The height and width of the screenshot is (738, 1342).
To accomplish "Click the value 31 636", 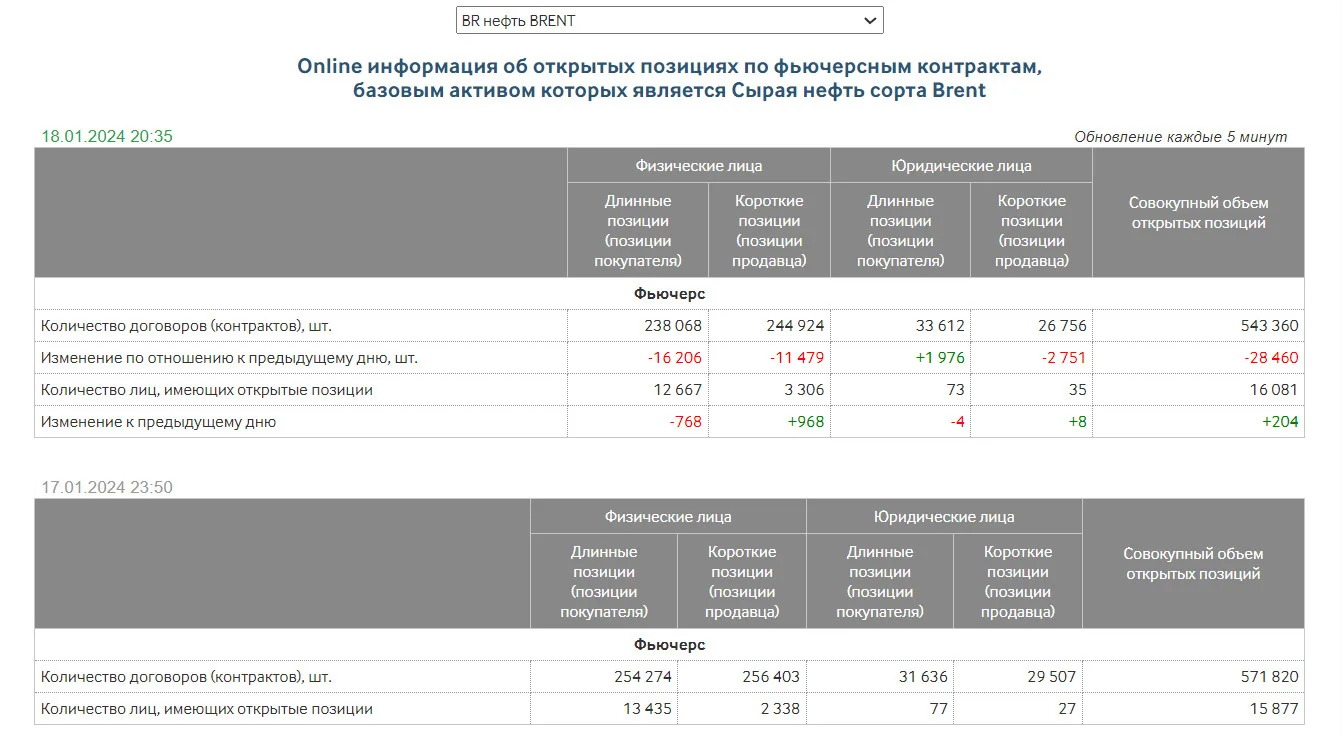I will pos(923,677).
